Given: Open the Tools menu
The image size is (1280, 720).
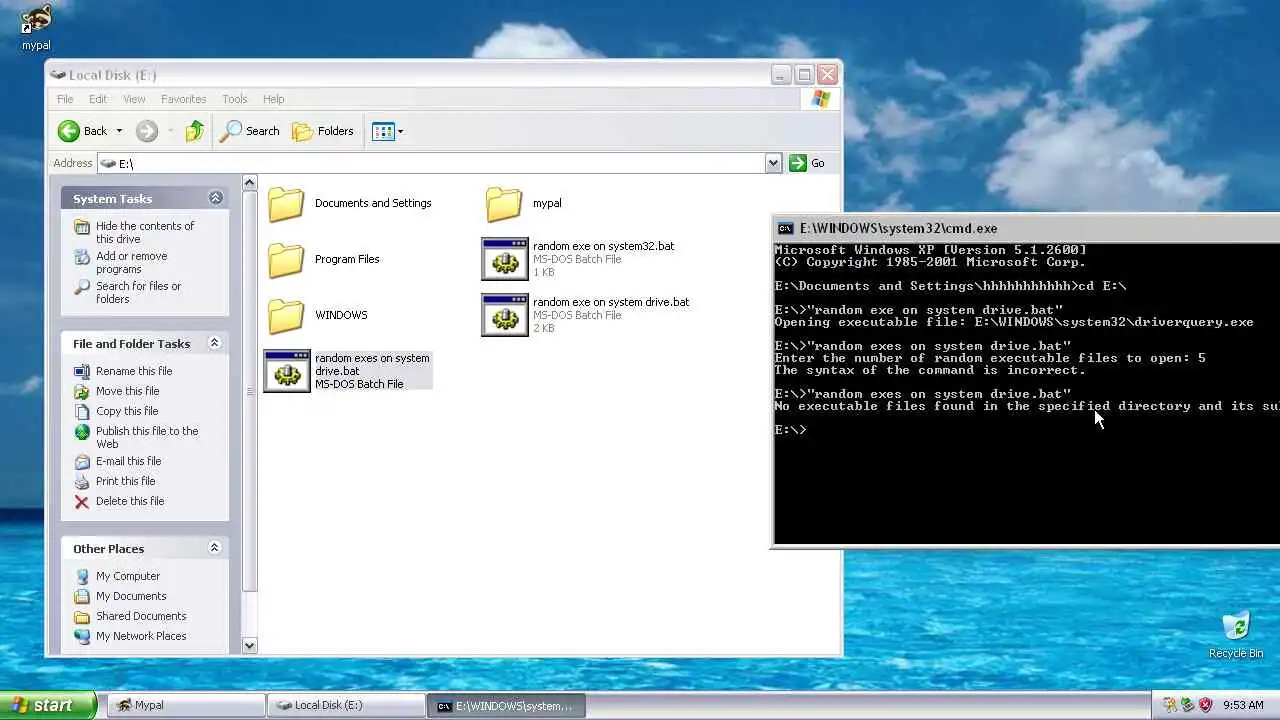Looking at the screenshot, I should tap(235, 99).
